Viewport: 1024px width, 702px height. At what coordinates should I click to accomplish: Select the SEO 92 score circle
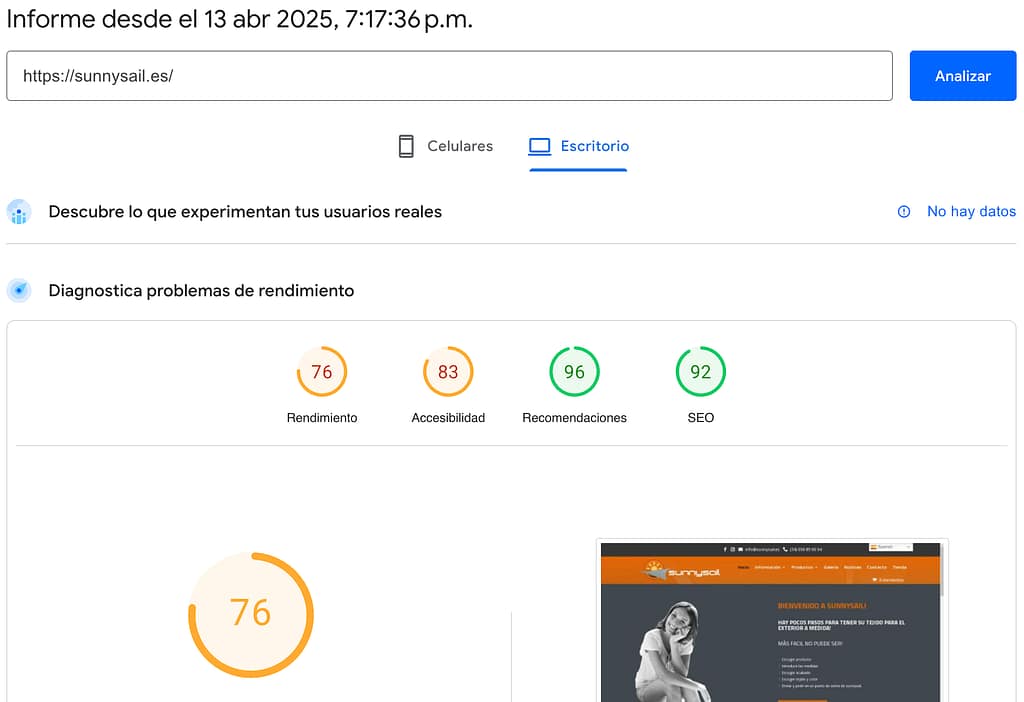(x=700, y=372)
